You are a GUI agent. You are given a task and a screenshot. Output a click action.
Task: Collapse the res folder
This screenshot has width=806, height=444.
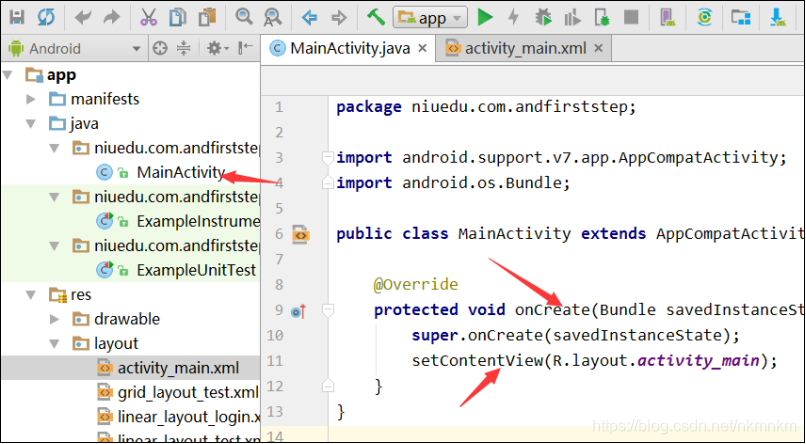[x=31, y=295]
